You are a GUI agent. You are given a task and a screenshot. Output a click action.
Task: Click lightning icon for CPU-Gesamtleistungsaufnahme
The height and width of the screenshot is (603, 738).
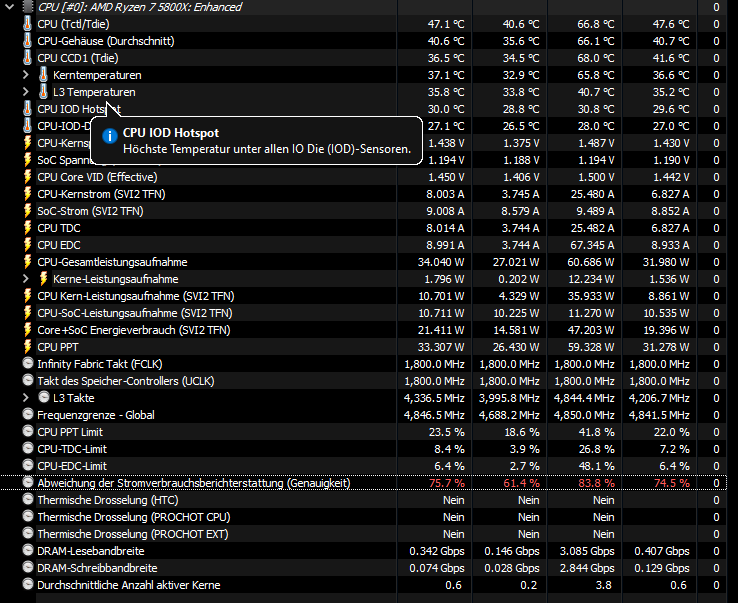28,262
